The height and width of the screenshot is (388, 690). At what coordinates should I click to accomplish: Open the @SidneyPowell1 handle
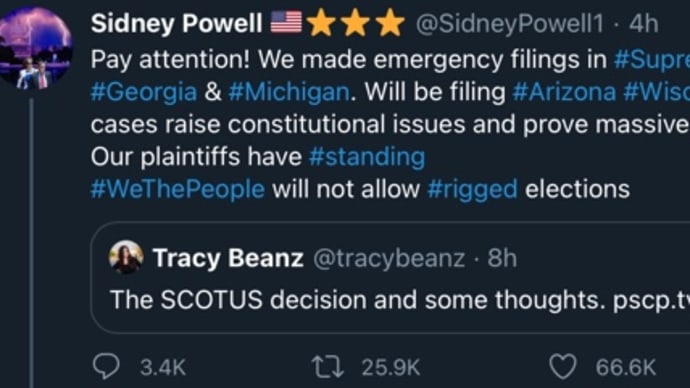click(510, 23)
